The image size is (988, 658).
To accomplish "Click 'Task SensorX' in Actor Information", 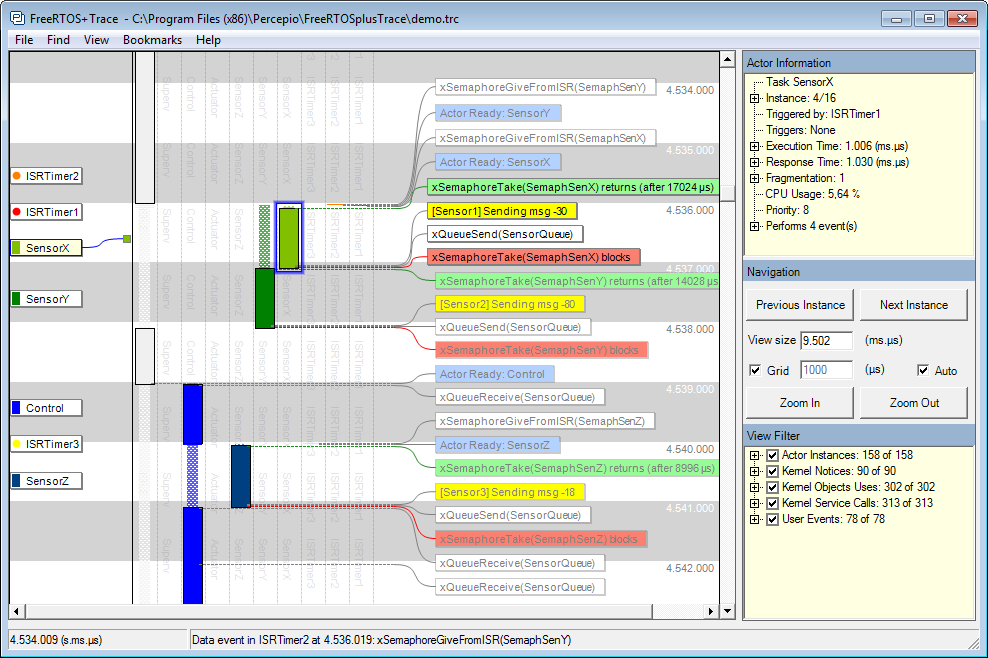I will (x=800, y=82).
